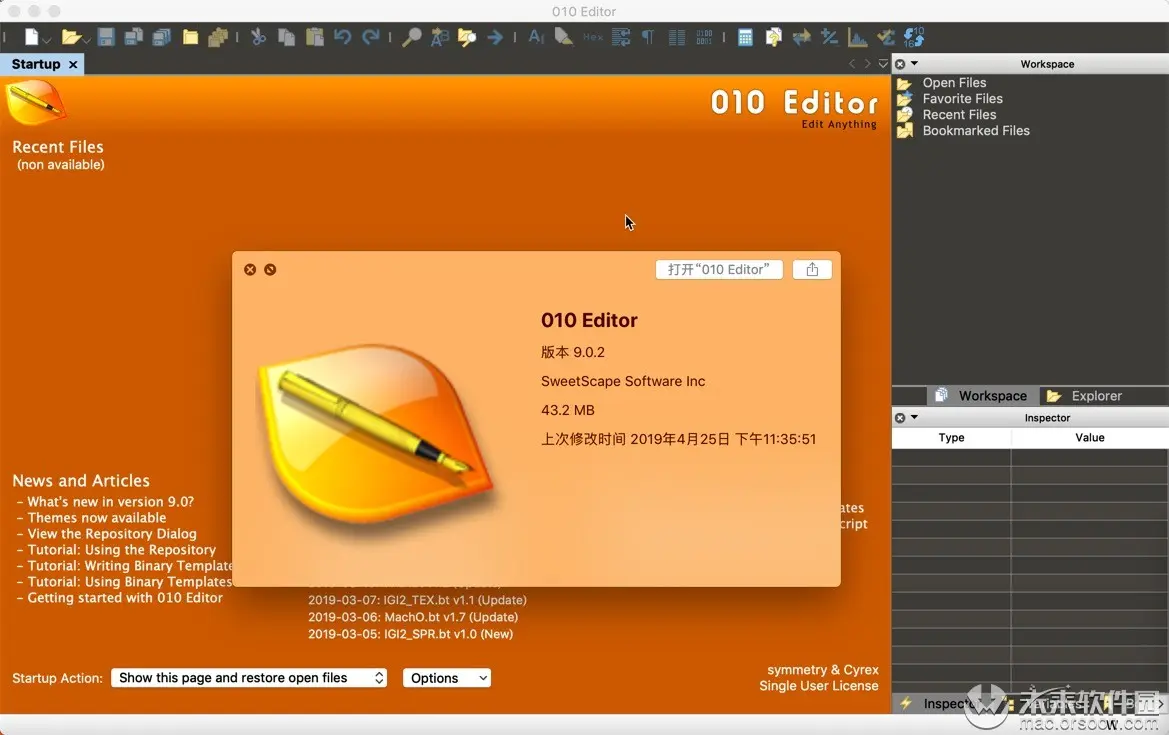Redo the last undone action

[x=371, y=37]
